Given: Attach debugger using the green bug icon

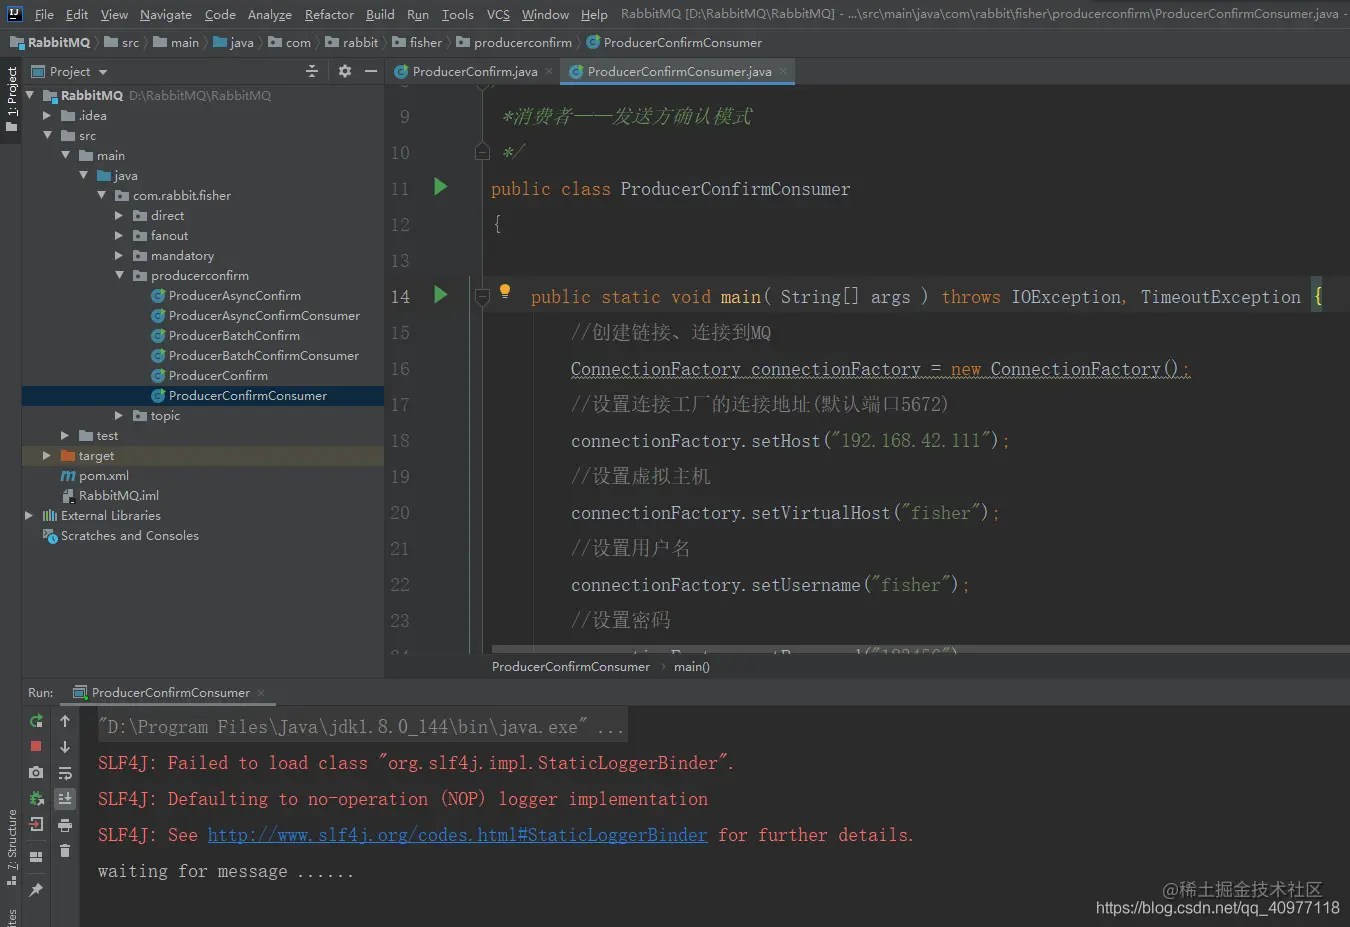Looking at the screenshot, I should (36, 798).
